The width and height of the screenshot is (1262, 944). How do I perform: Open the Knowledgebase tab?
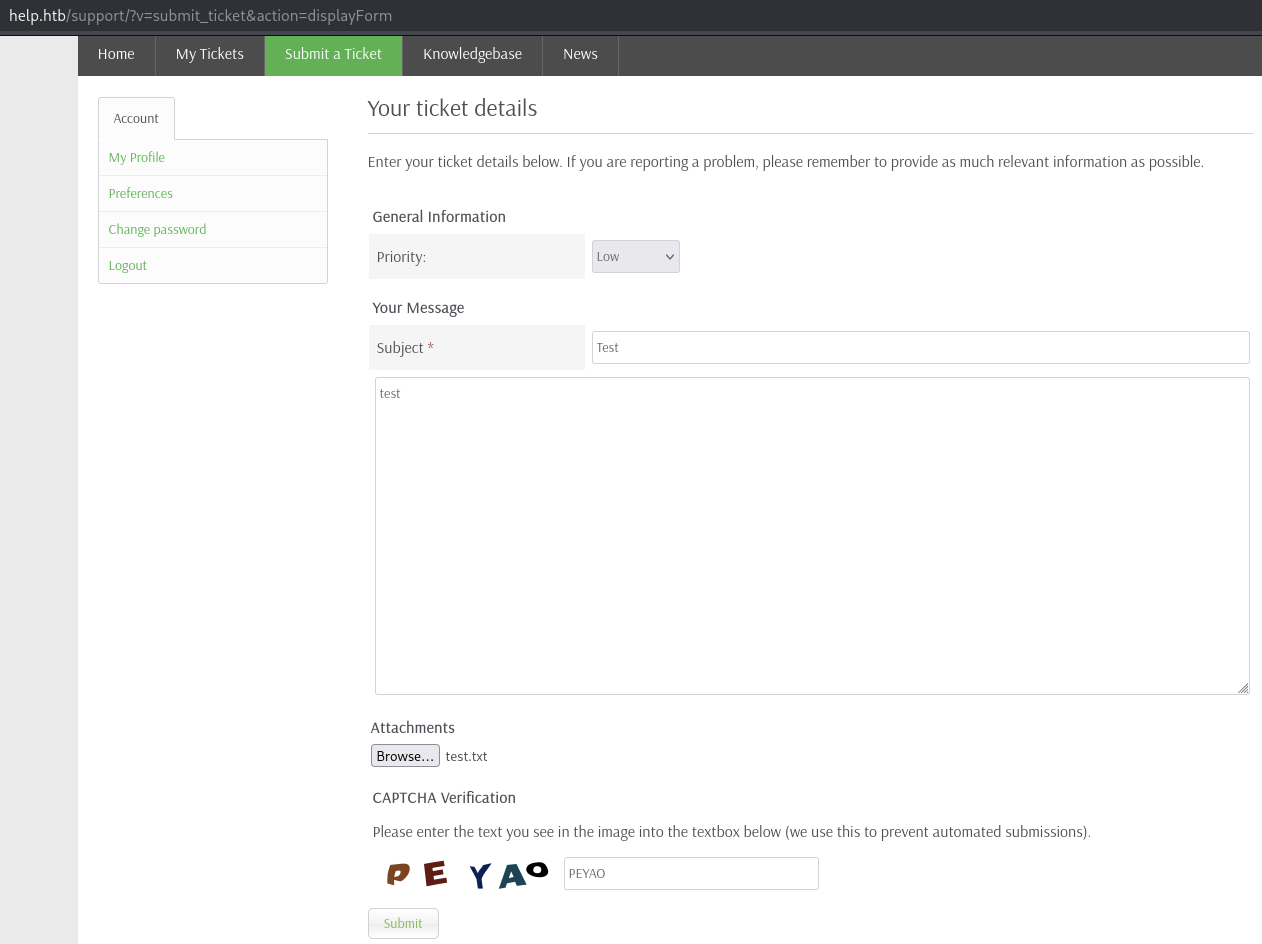click(472, 55)
